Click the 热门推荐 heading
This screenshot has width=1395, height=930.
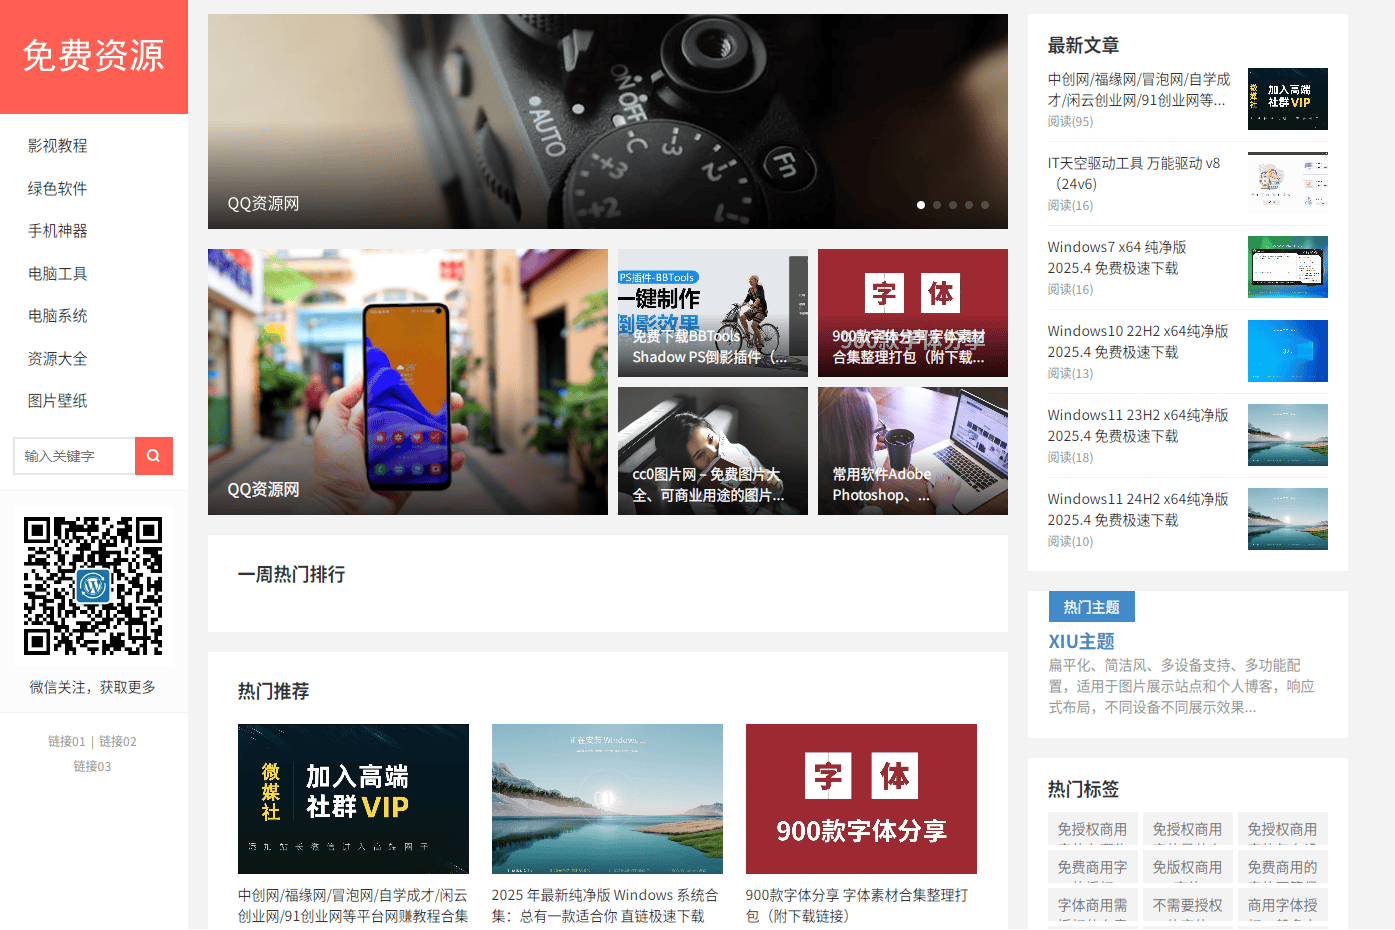pos(273,692)
